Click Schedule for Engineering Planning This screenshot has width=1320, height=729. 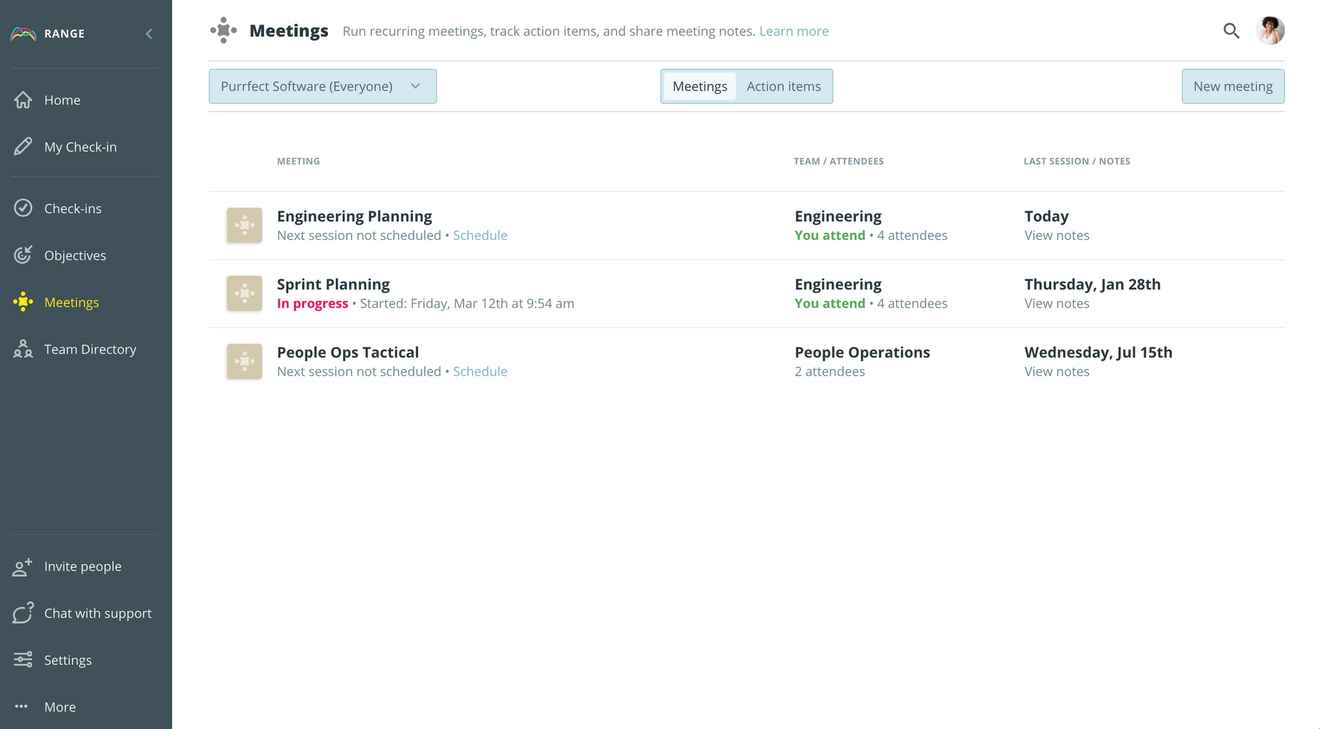(480, 235)
